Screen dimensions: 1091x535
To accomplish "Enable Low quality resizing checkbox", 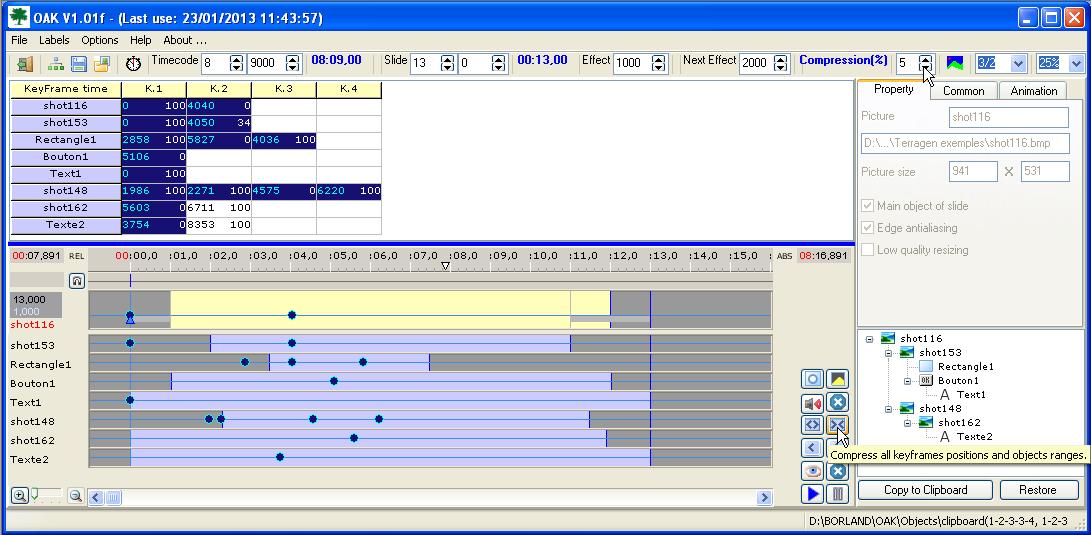I will 868,250.
